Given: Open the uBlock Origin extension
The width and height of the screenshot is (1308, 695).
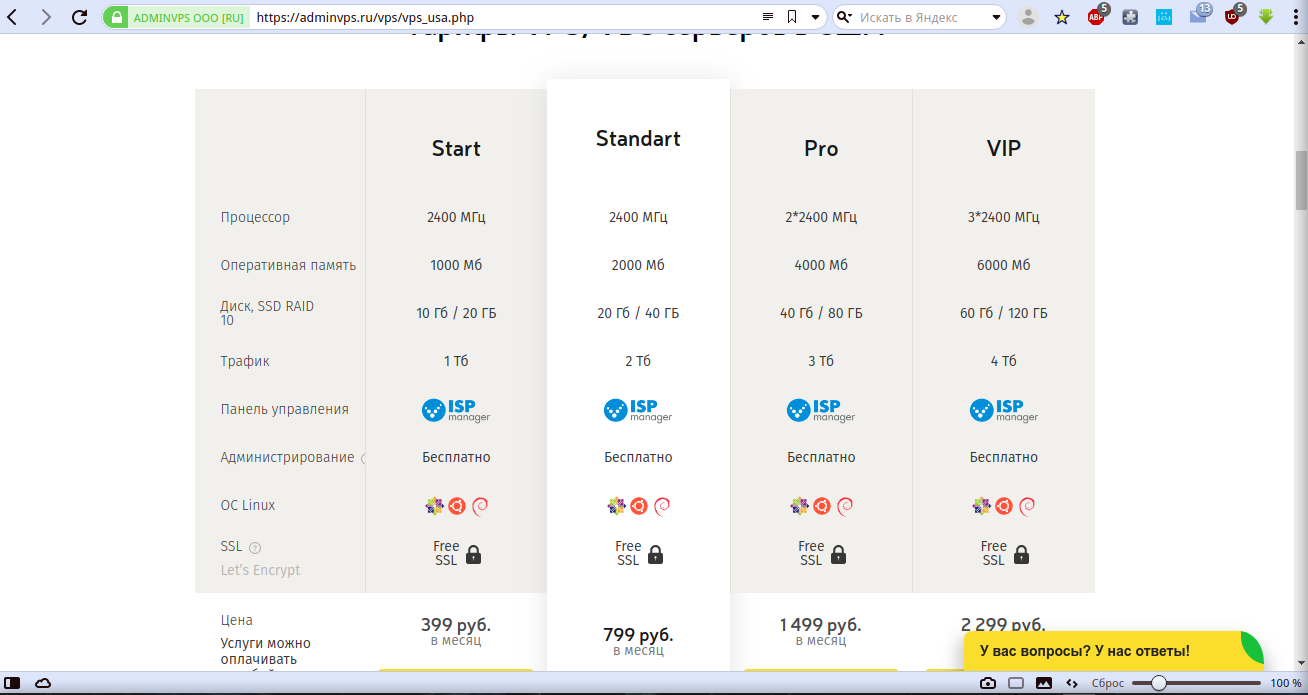Looking at the screenshot, I should pyautogui.click(x=1234, y=15).
